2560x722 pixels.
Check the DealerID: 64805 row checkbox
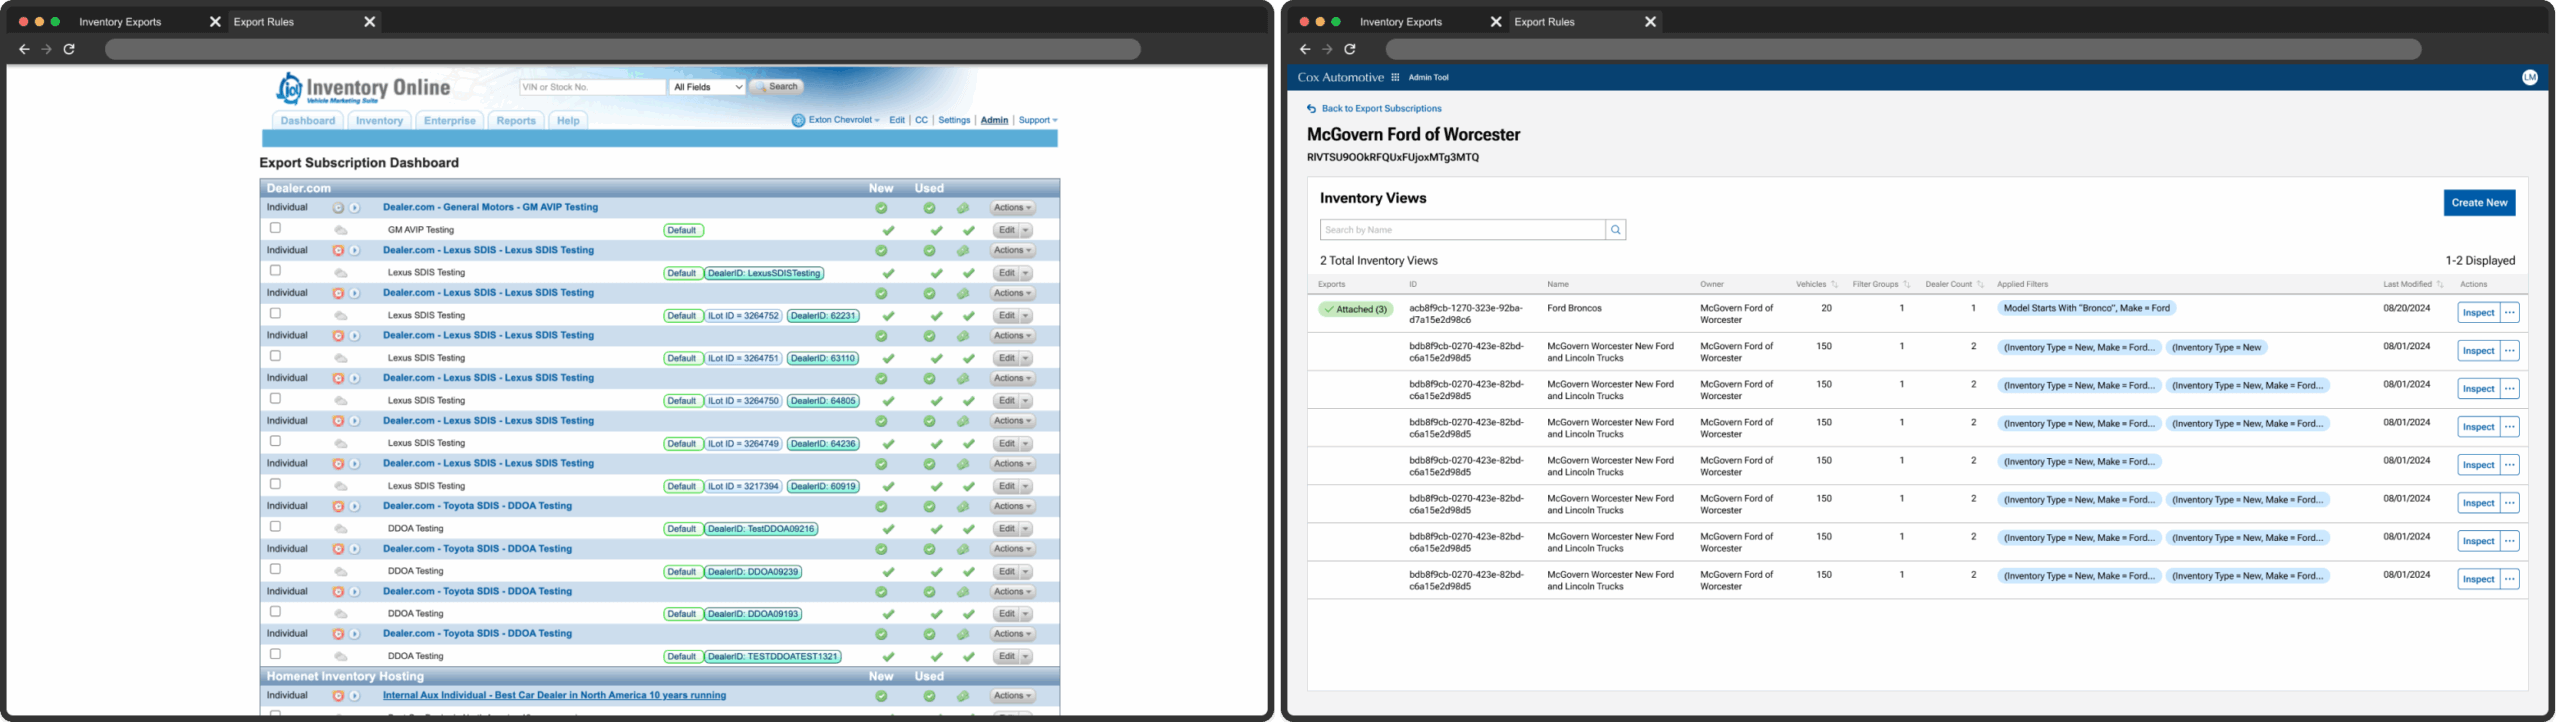[275, 398]
